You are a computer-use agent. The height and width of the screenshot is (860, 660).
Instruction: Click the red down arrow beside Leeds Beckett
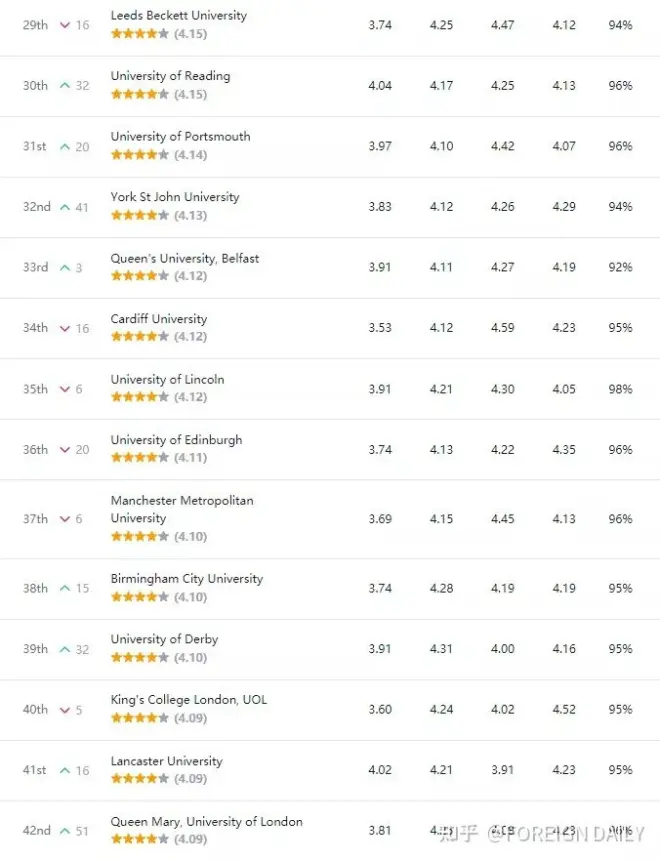tap(65, 25)
